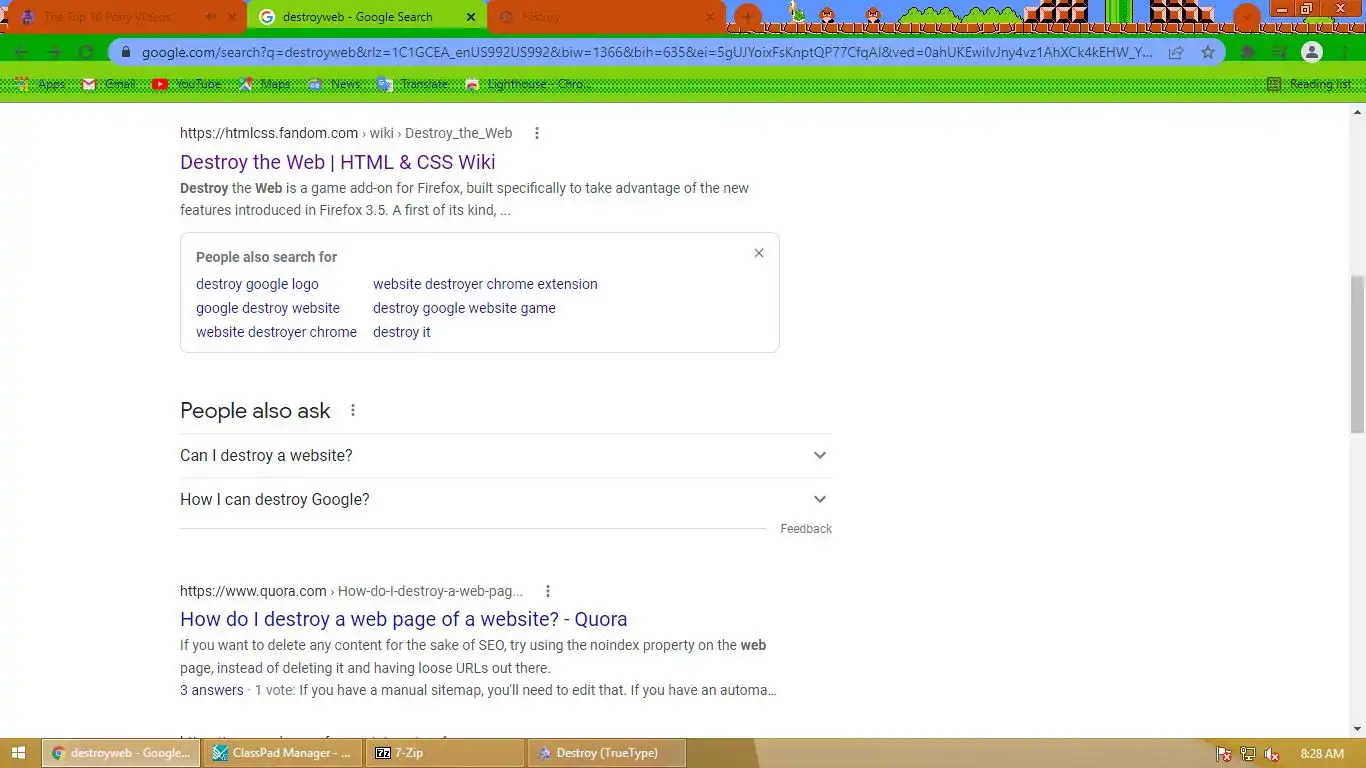Image resolution: width=1366 pixels, height=768 pixels.
Task: Open the Apps shortcut in bookmarks bar
Action: click(x=40, y=84)
